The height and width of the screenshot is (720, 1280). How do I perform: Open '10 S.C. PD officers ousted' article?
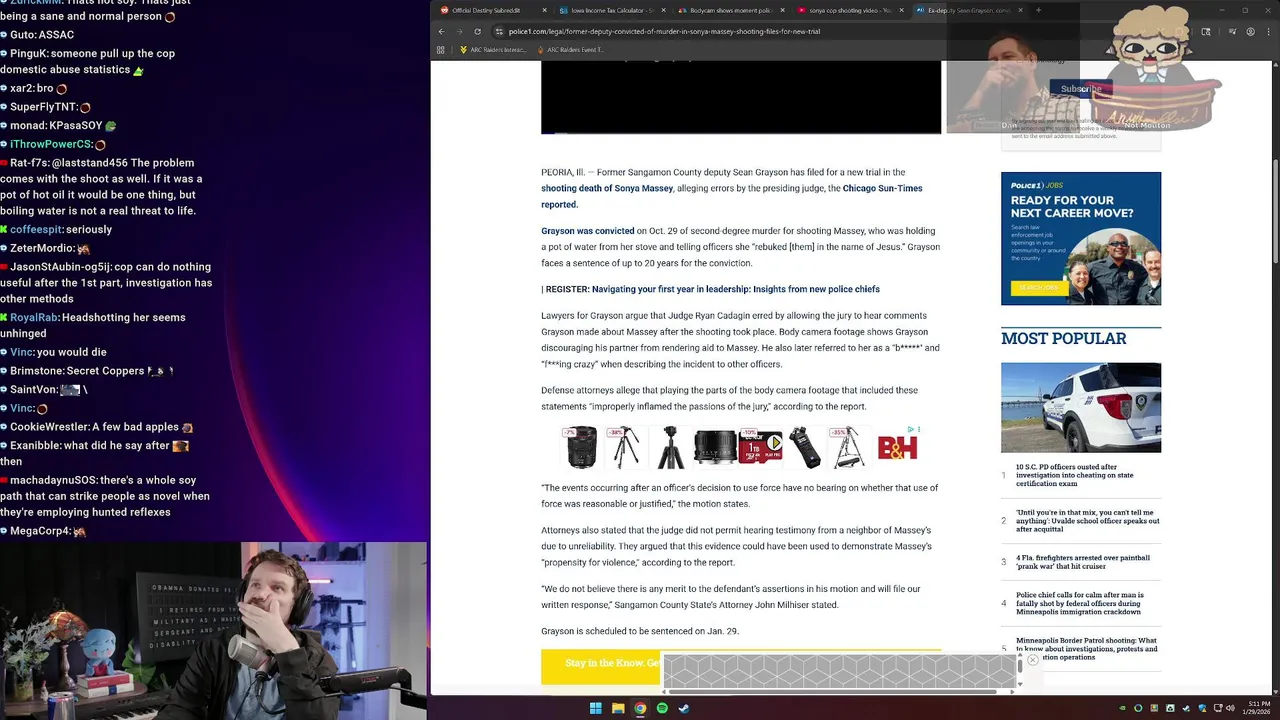click(1075, 475)
